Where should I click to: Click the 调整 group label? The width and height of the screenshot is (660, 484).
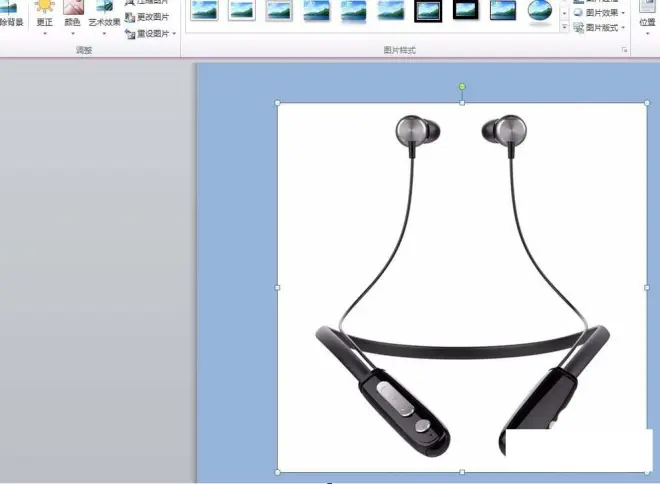coord(84,50)
